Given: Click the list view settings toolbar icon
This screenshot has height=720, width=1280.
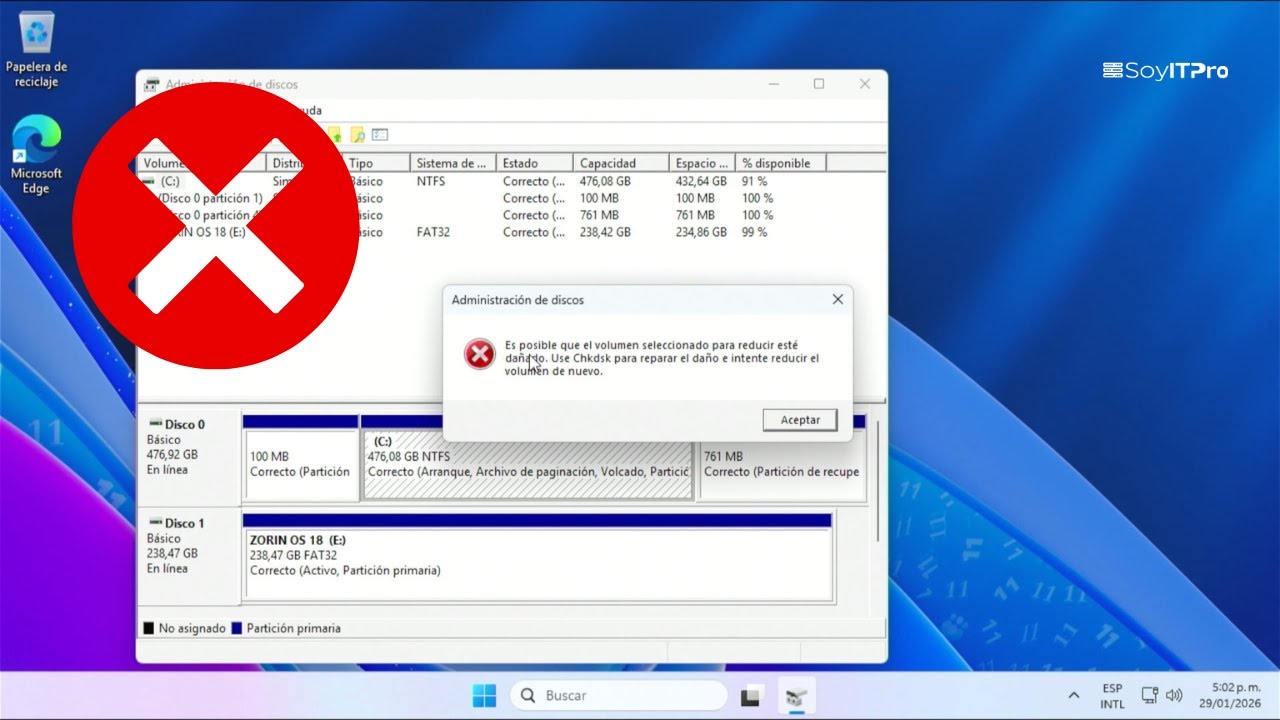Looking at the screenshot, I should [x=379, y=134].
